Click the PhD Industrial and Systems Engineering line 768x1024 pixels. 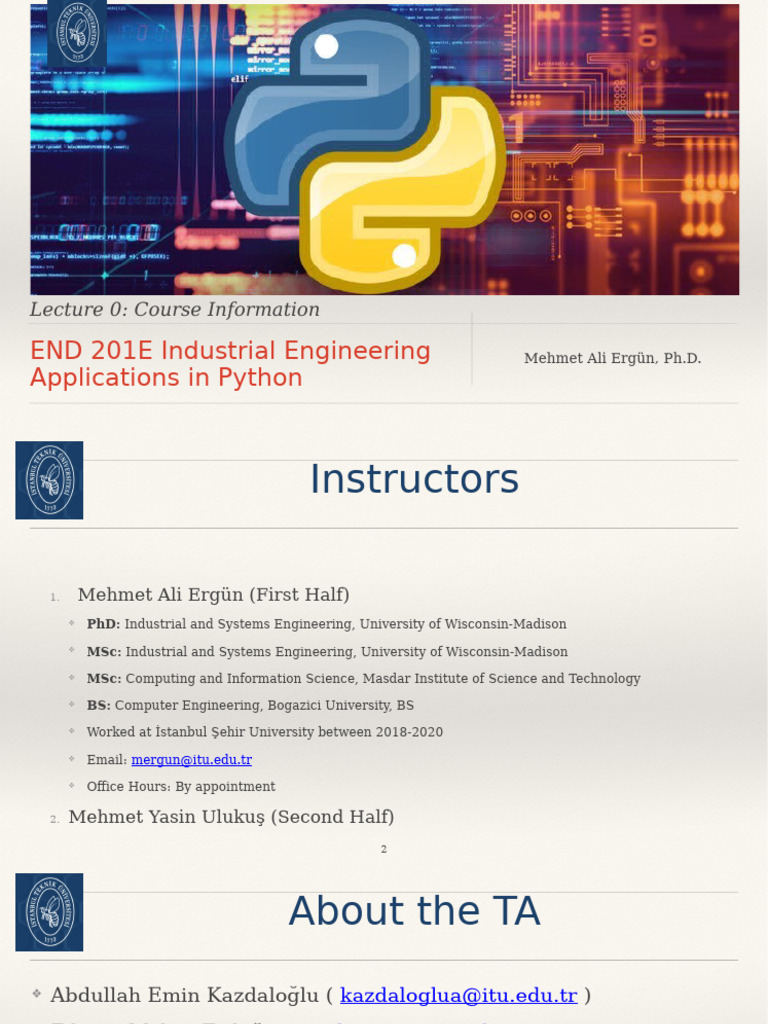pos(327,624)
